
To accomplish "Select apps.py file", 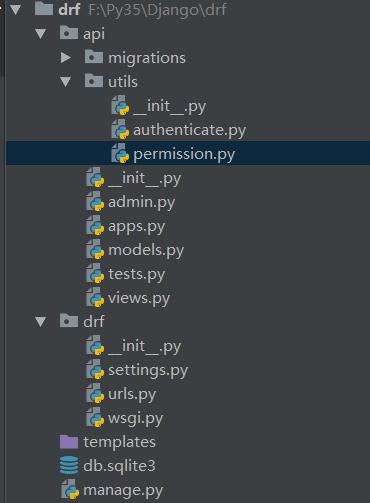I will click(136, 227).
